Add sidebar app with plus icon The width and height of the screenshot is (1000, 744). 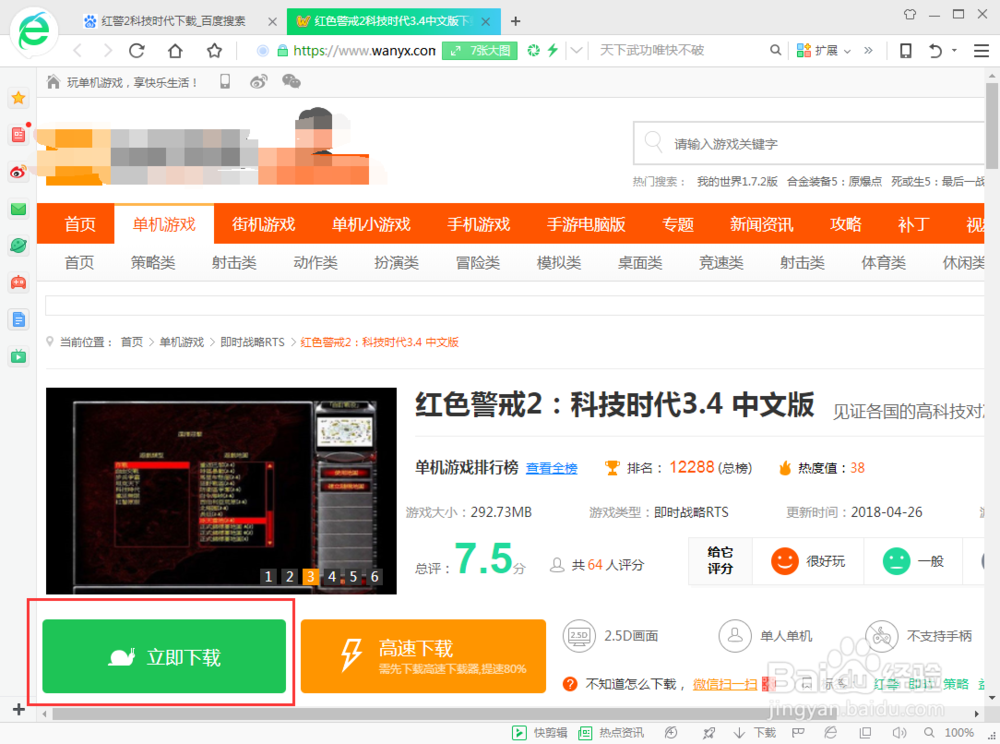pos(18,710)
